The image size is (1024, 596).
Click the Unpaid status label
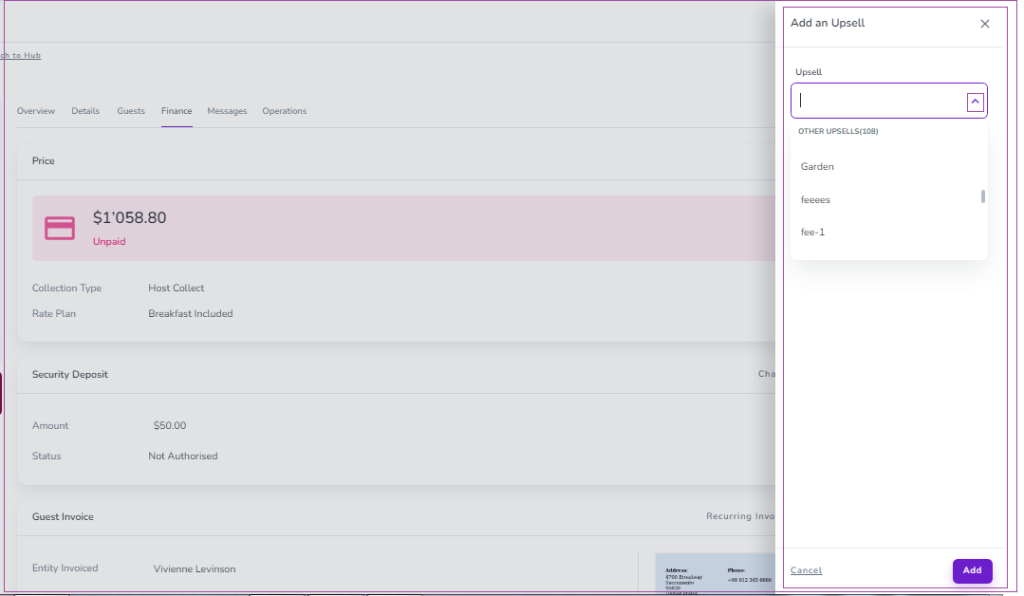[109, 242]
